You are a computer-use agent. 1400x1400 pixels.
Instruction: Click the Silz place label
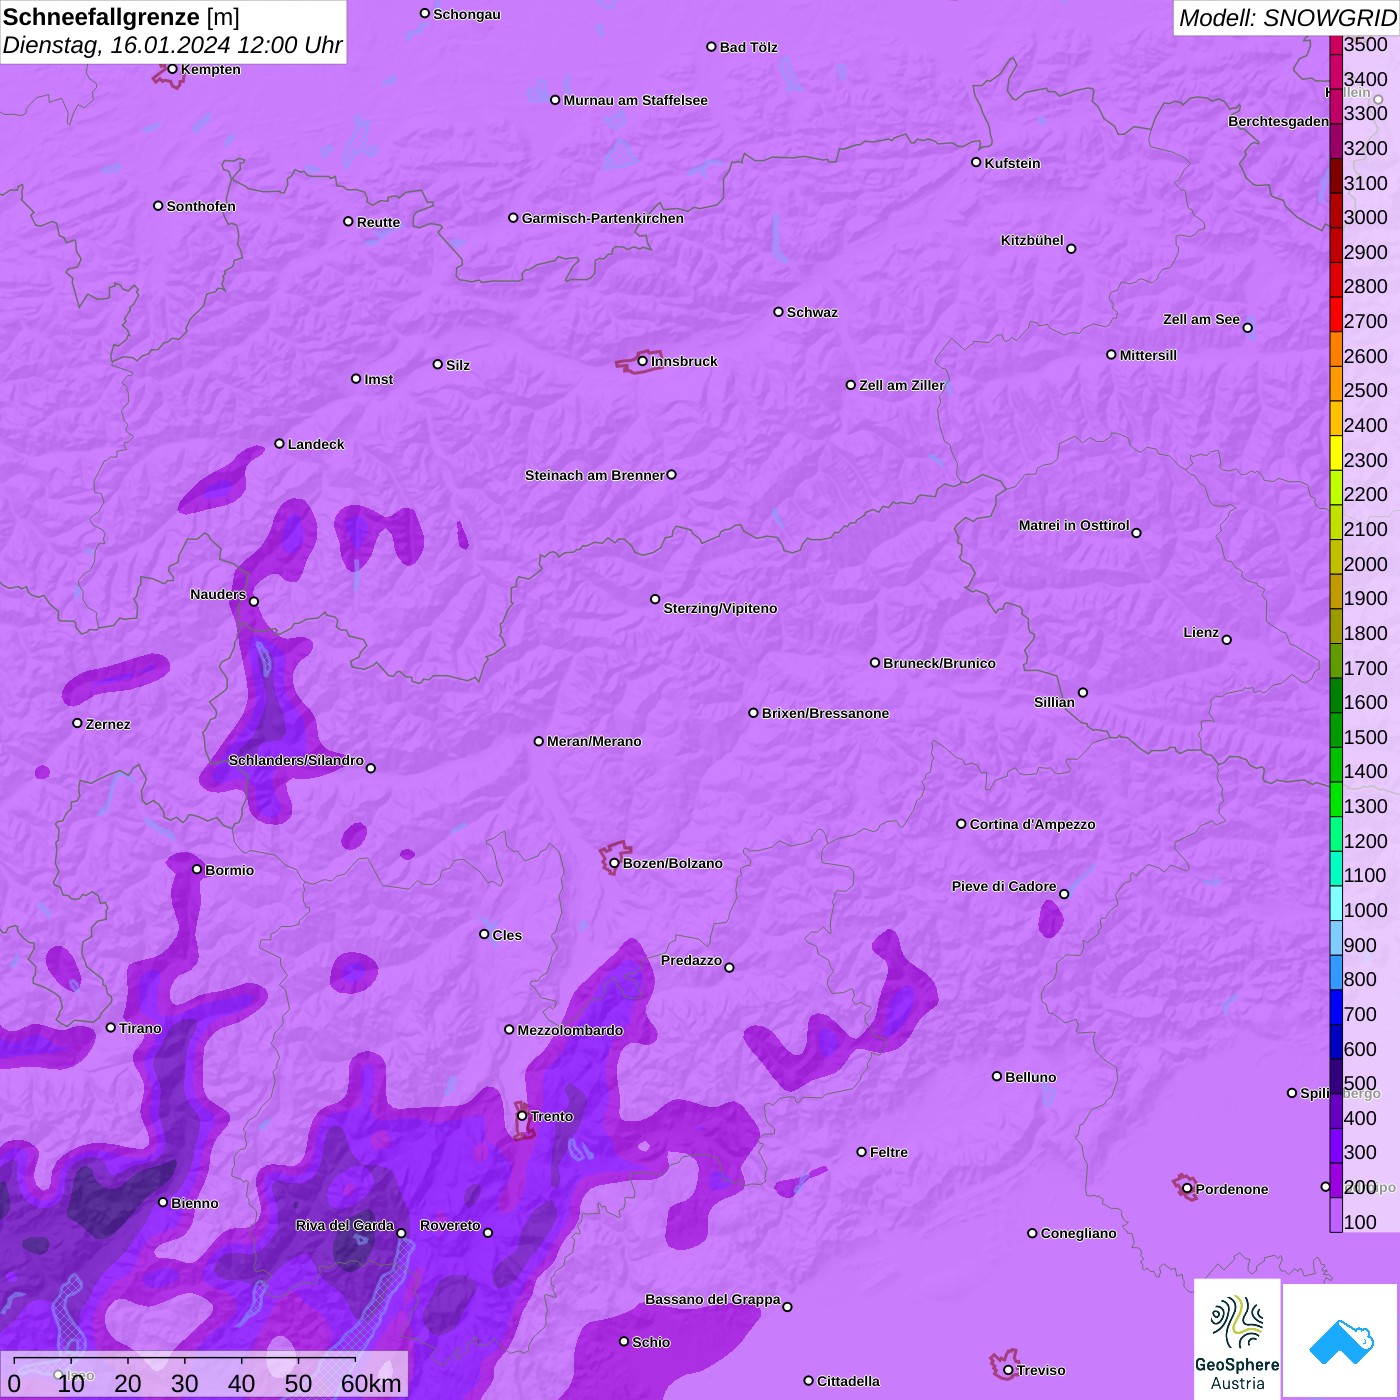click(458, 365)
